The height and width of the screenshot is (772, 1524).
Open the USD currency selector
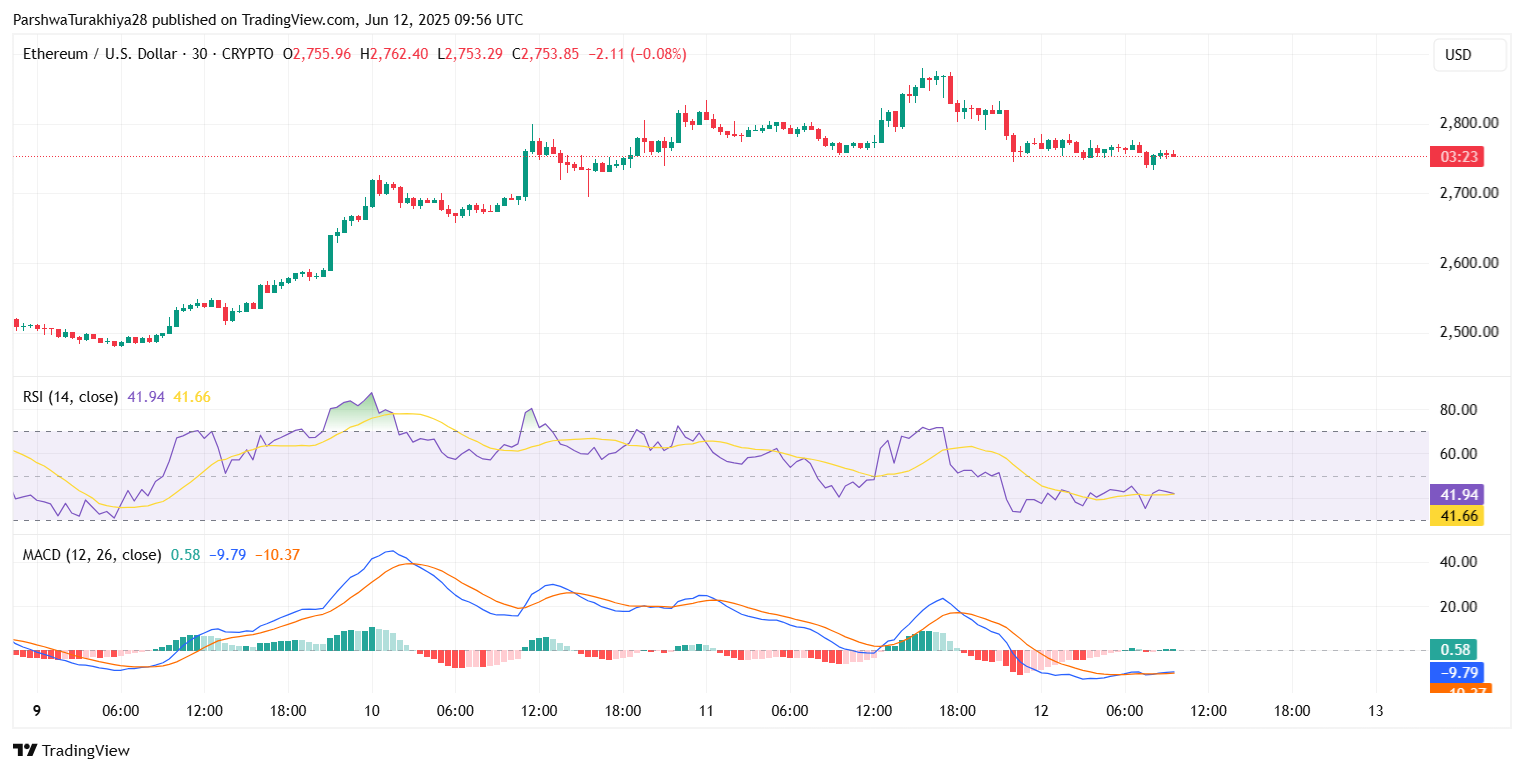point(1468,55)
